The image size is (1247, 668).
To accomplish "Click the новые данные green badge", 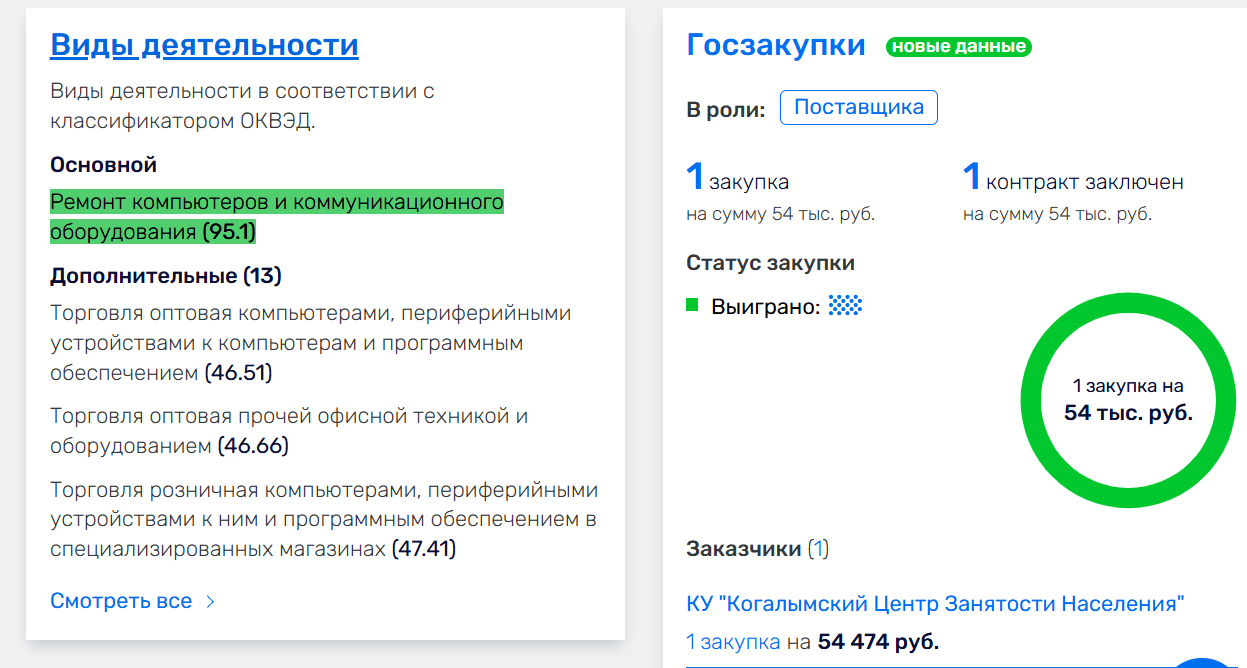I will point(958,46).
